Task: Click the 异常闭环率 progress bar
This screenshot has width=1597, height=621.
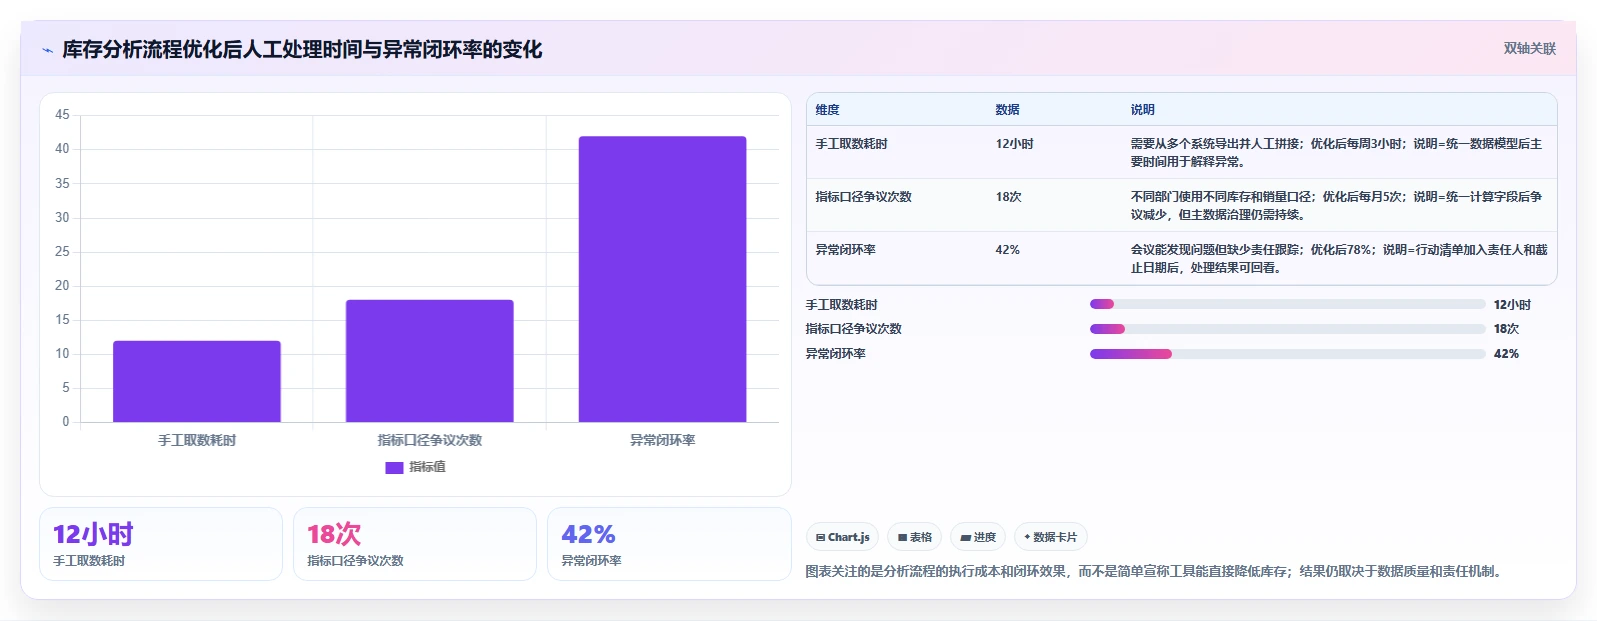Action: (1287, 354)
